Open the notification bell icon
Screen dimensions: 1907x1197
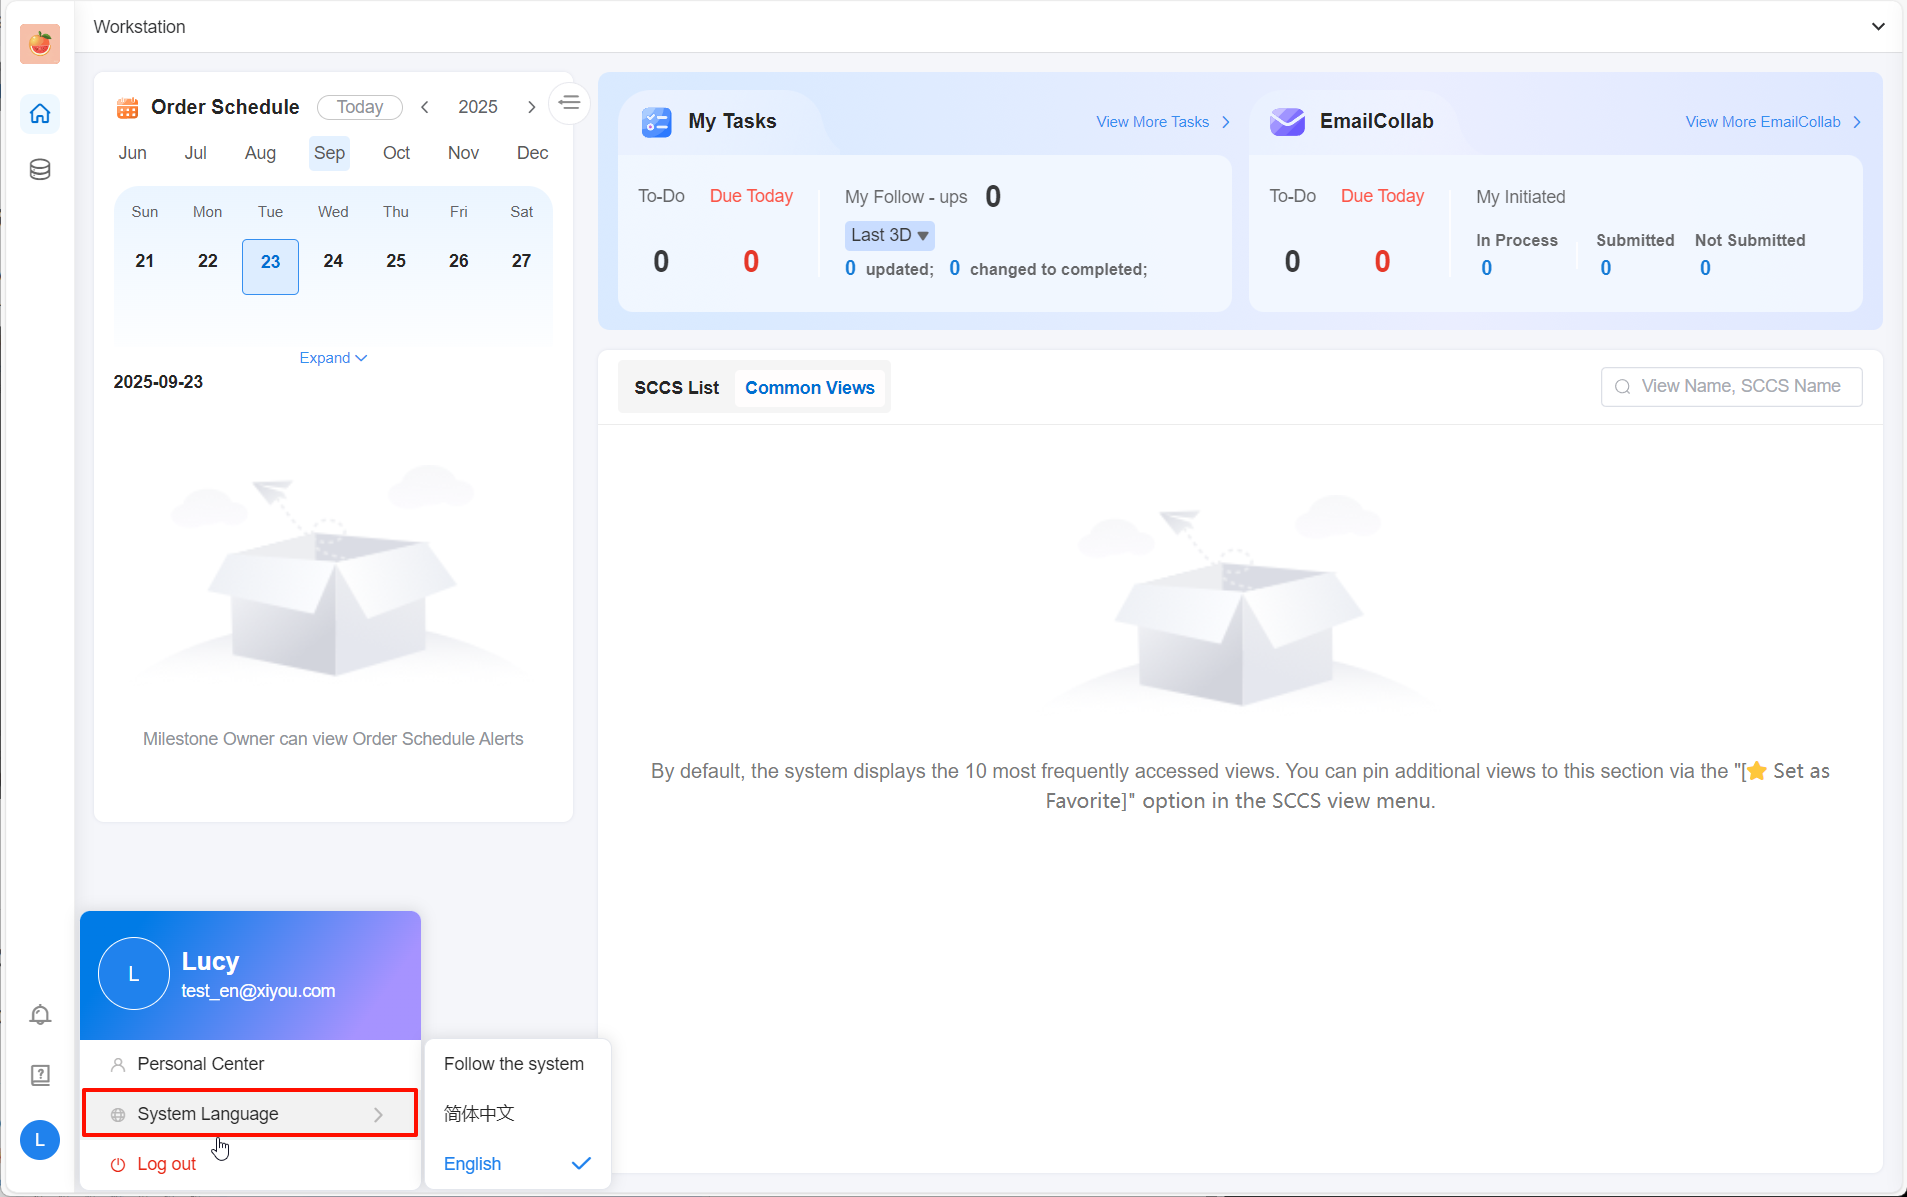[x=40, y=1015]
